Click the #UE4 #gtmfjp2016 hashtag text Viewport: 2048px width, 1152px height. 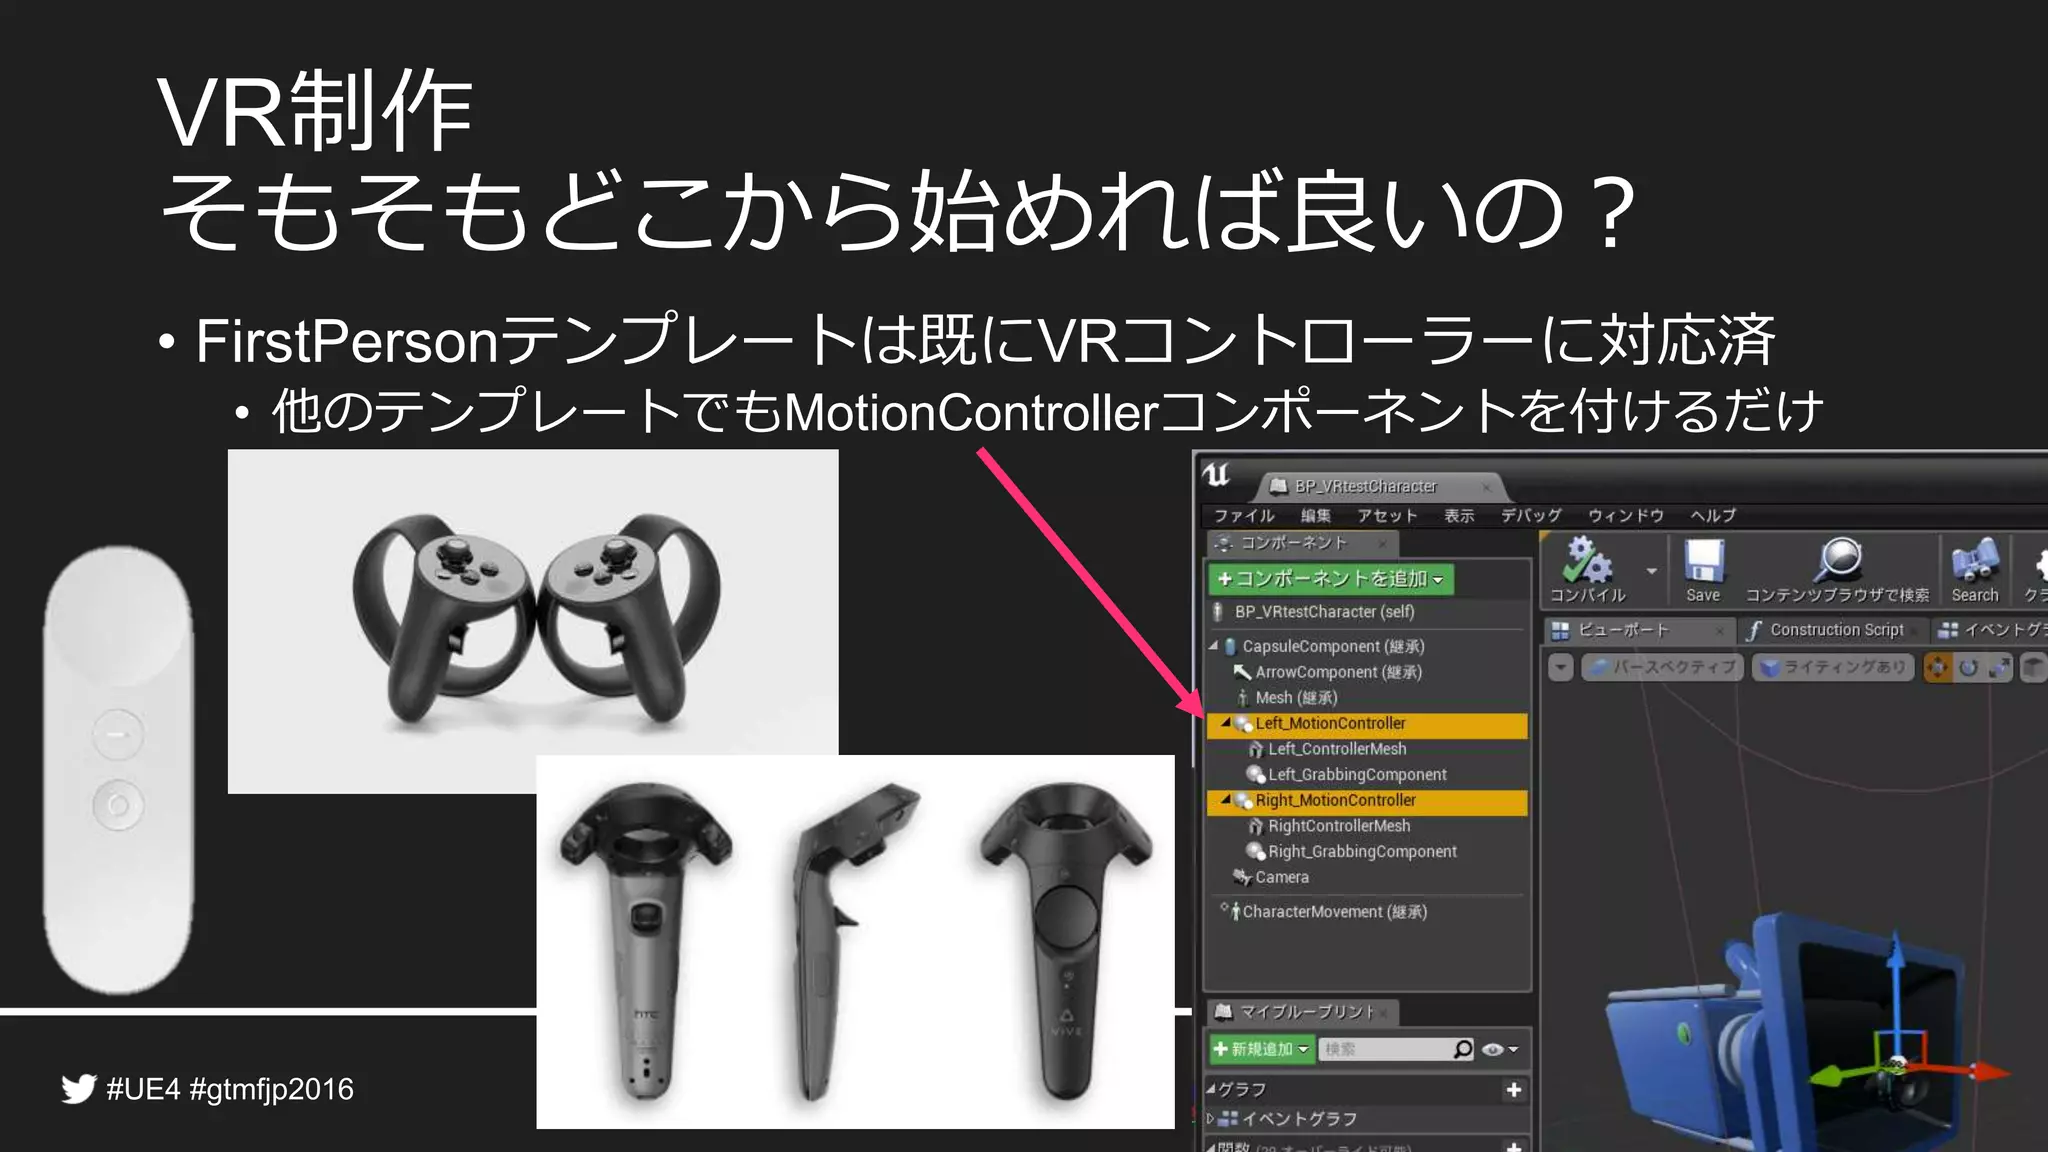[x=230, y=1089]
